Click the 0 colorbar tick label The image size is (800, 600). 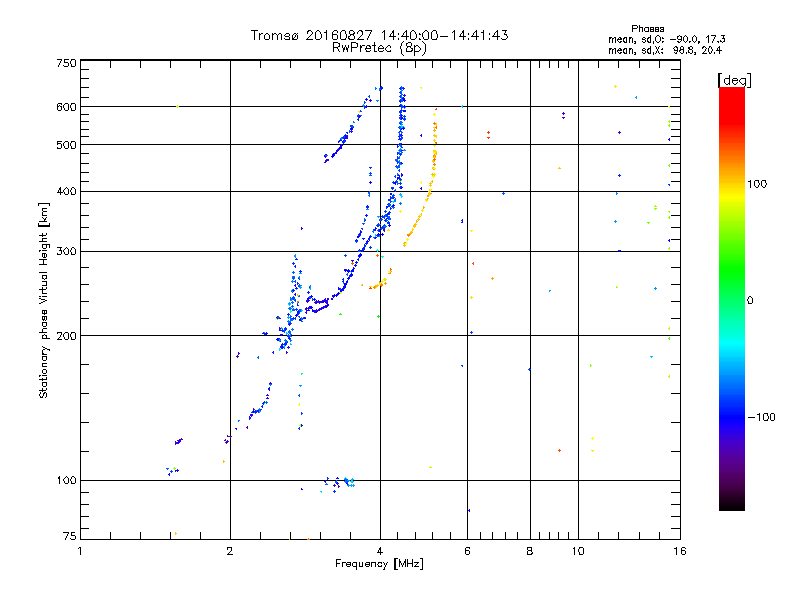coord(749,301)
